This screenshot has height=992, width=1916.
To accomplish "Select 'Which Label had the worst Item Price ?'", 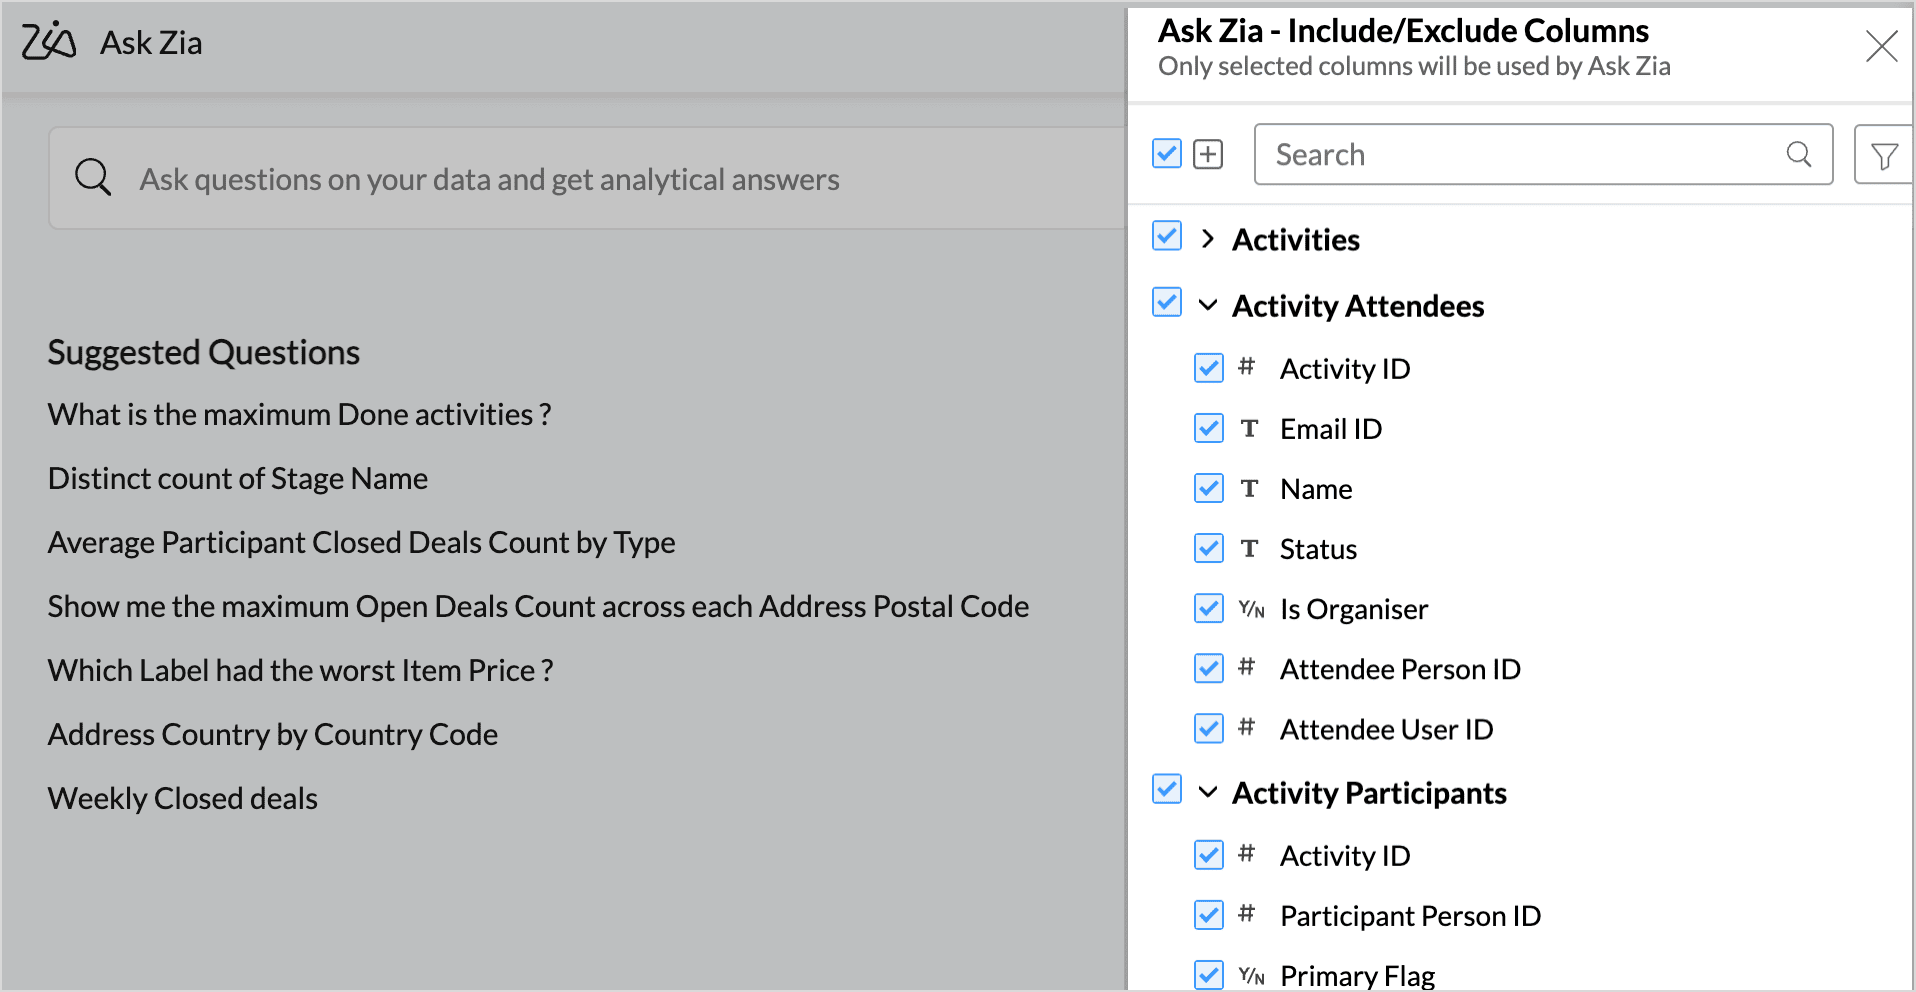I will [x=301, y=670].
